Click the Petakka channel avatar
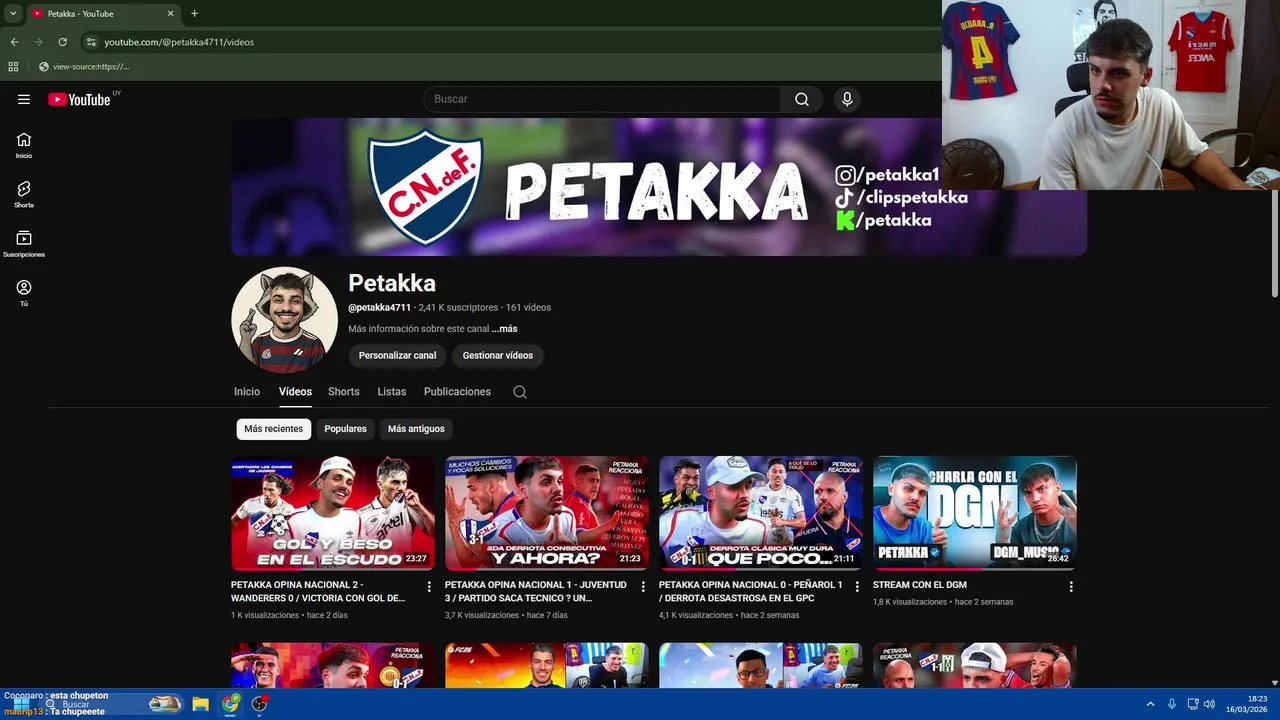Screen dimensions: 1280x720 coord(284,320)
